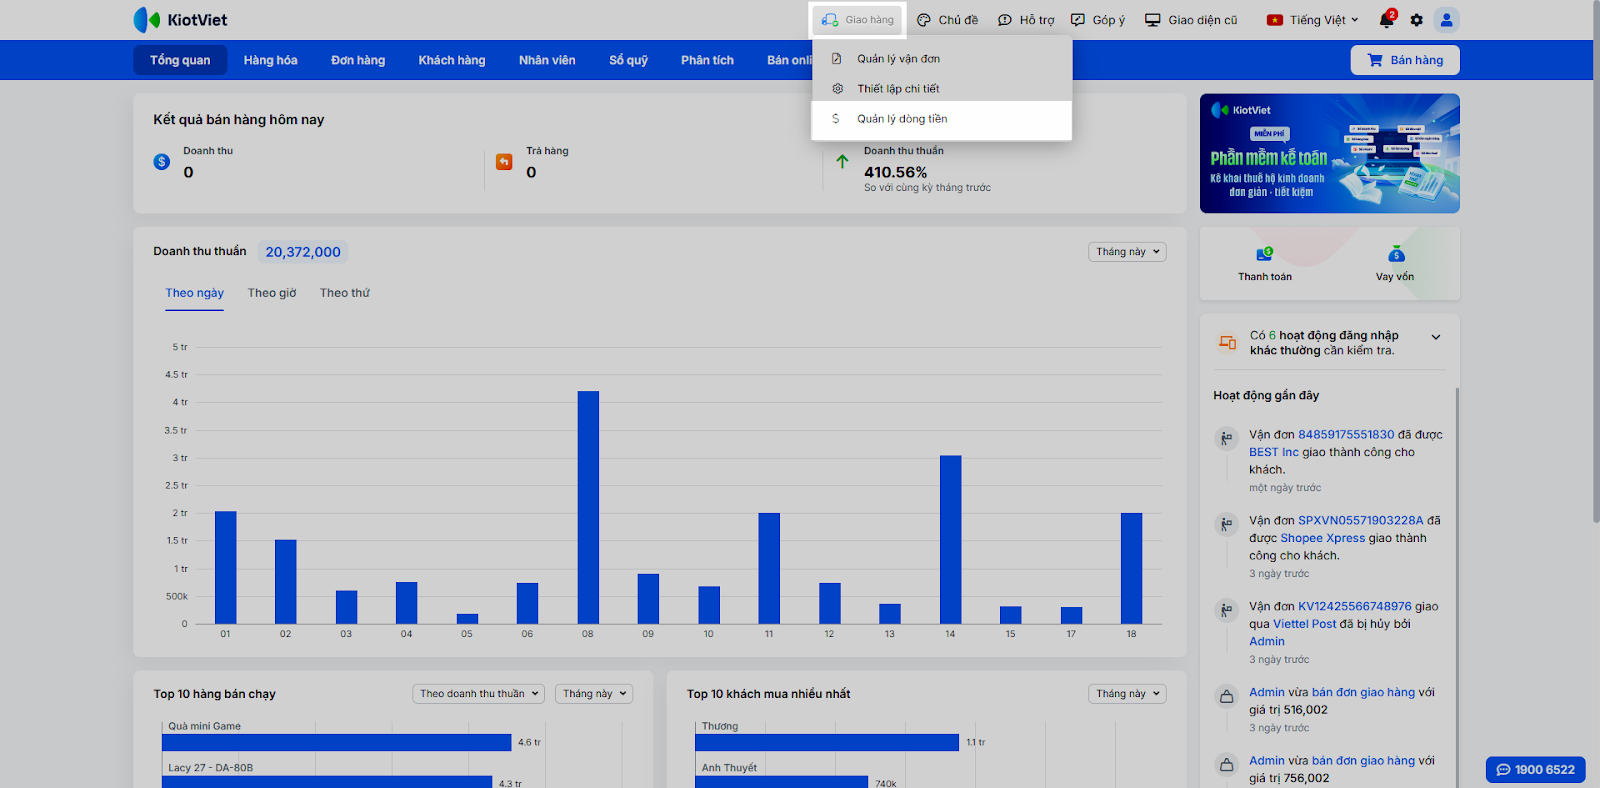Open user account avatar

coord(1446,20)
